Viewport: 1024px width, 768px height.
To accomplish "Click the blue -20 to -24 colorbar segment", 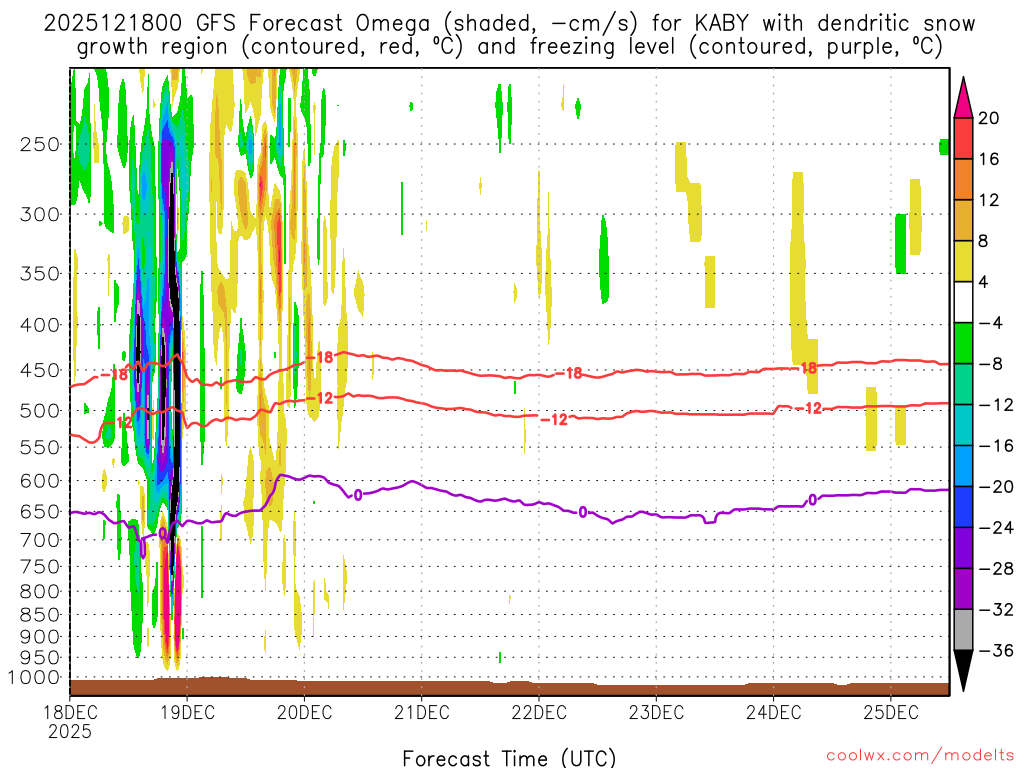I will click(x=963, y=507).
